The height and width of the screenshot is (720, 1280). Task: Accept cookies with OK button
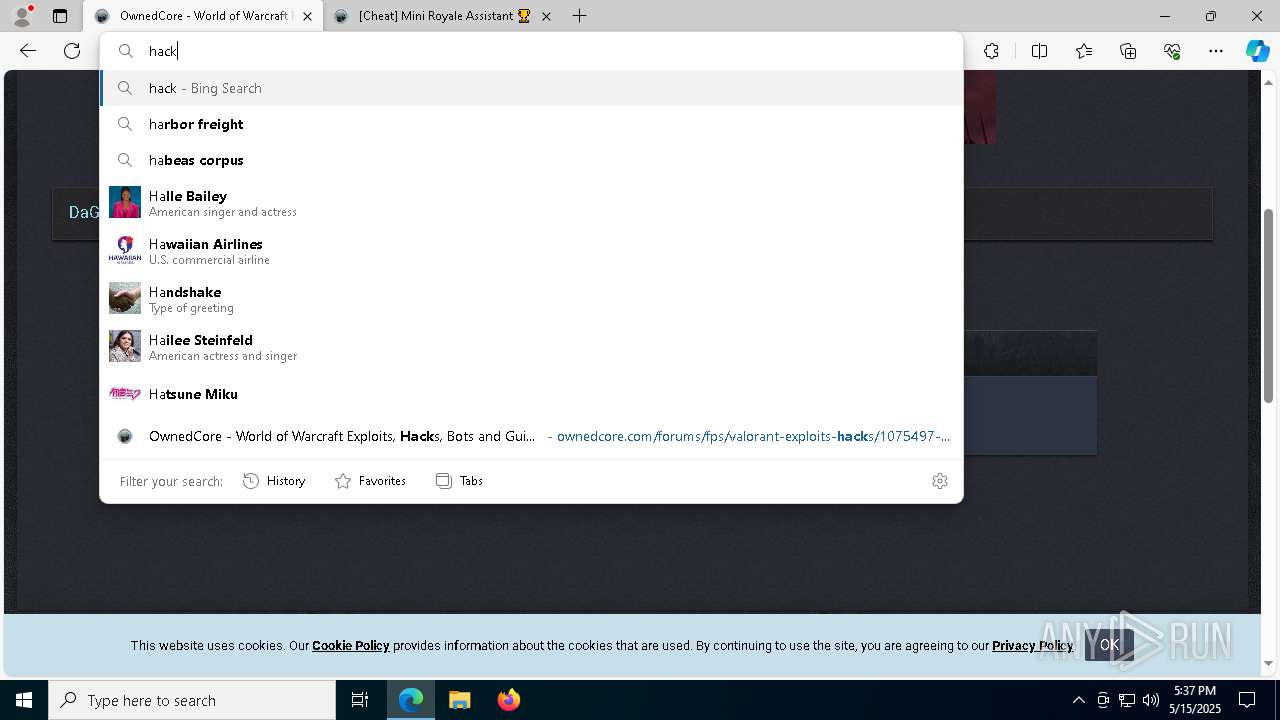coord(1109,645)
